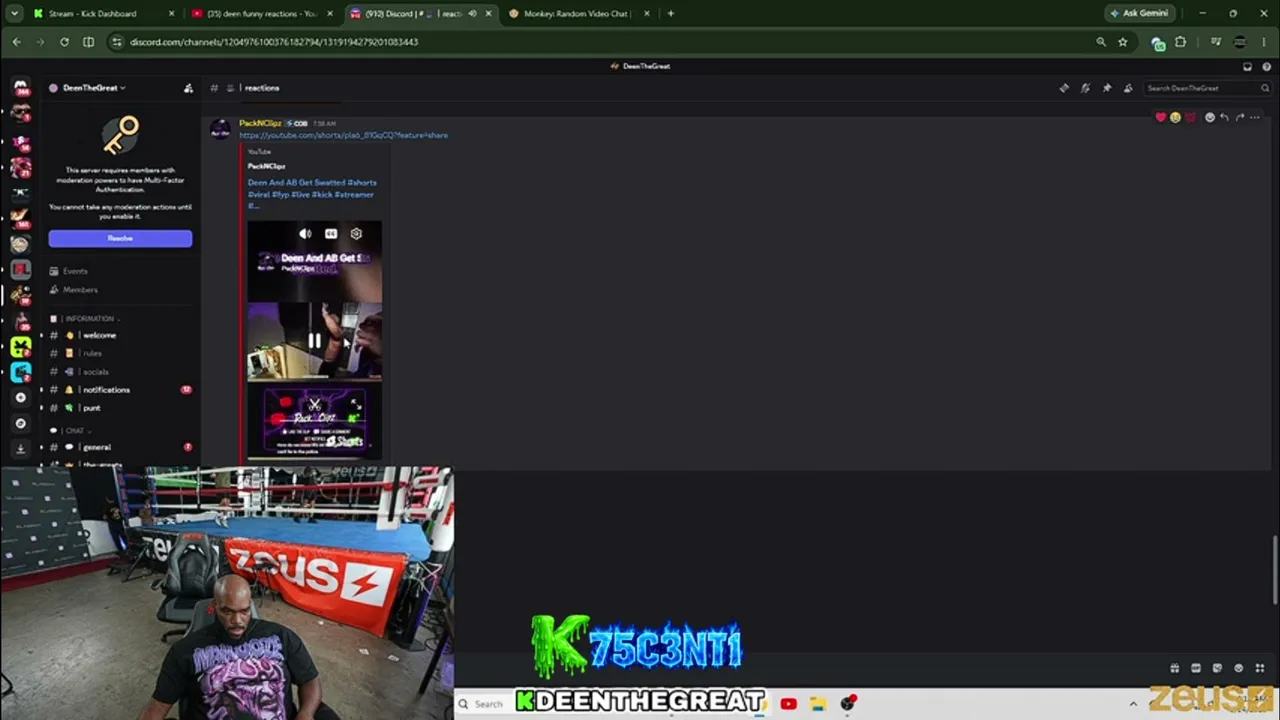This screenshot has width=1280, height=720.
Task: Click the PackNClipz user avatar
Action: [220, 130]
